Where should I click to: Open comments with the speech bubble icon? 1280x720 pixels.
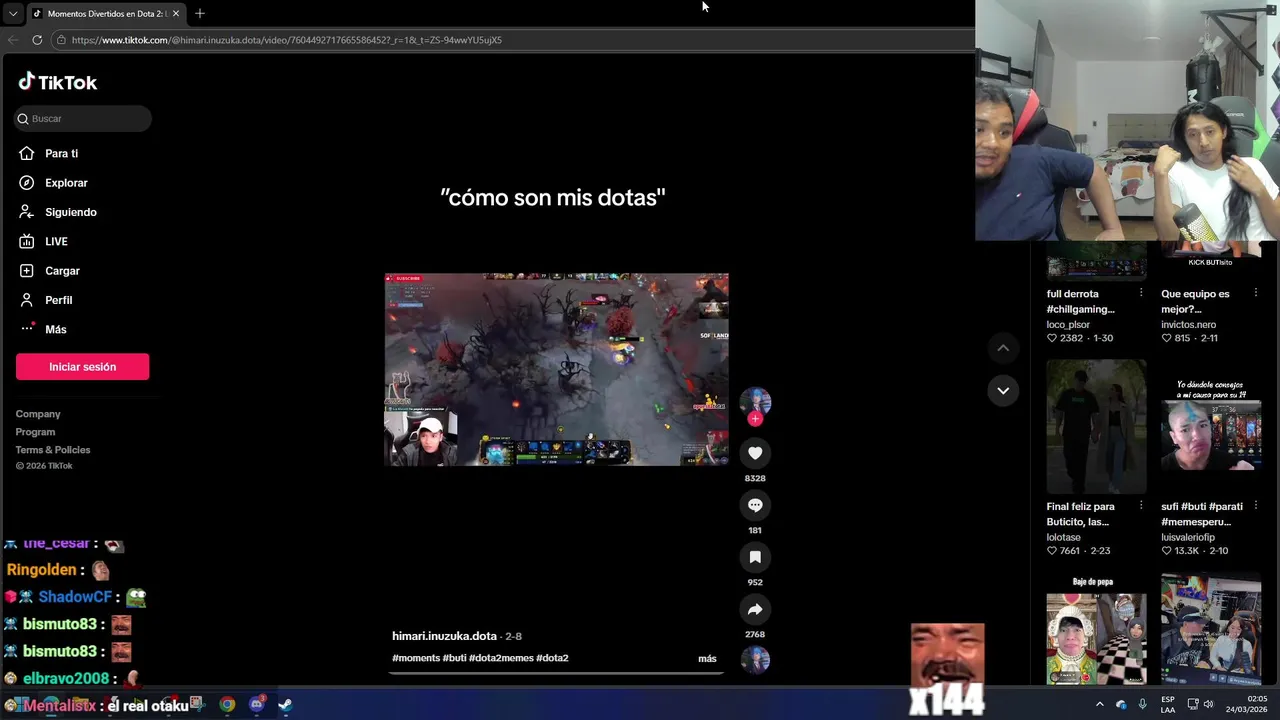(x=755, y=505)
